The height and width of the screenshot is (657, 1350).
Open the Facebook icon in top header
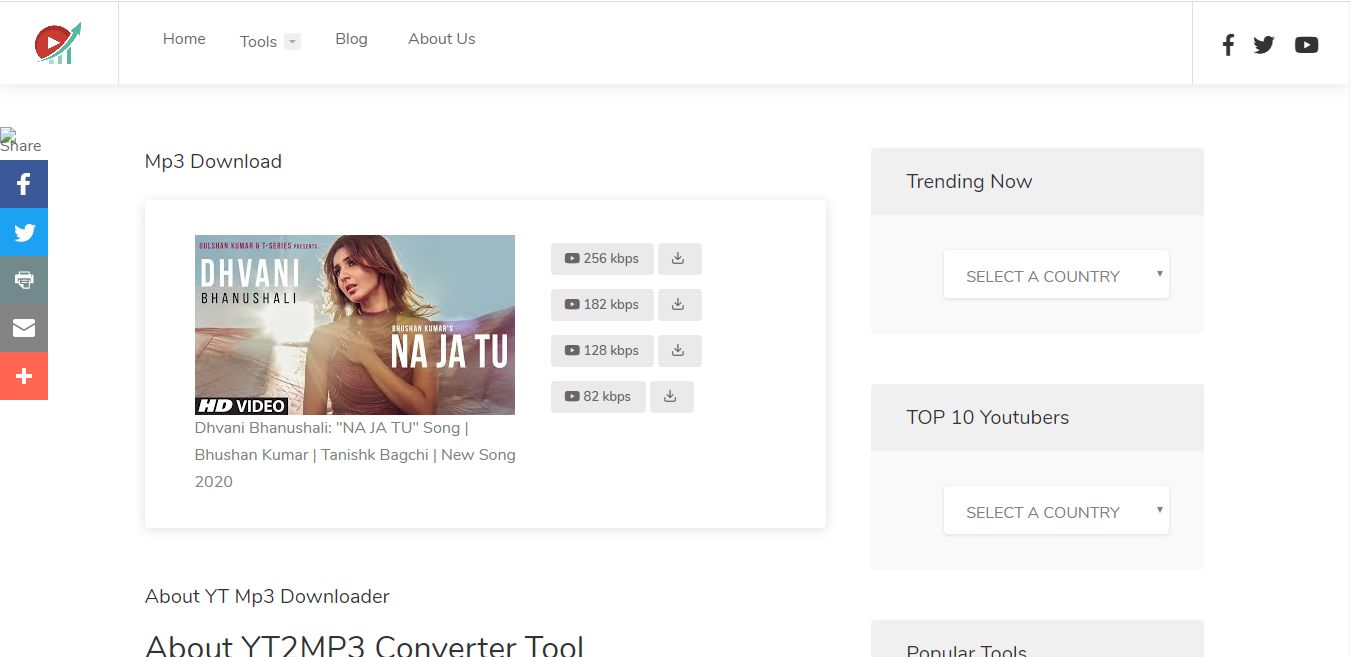click(x=1228, y=45)
